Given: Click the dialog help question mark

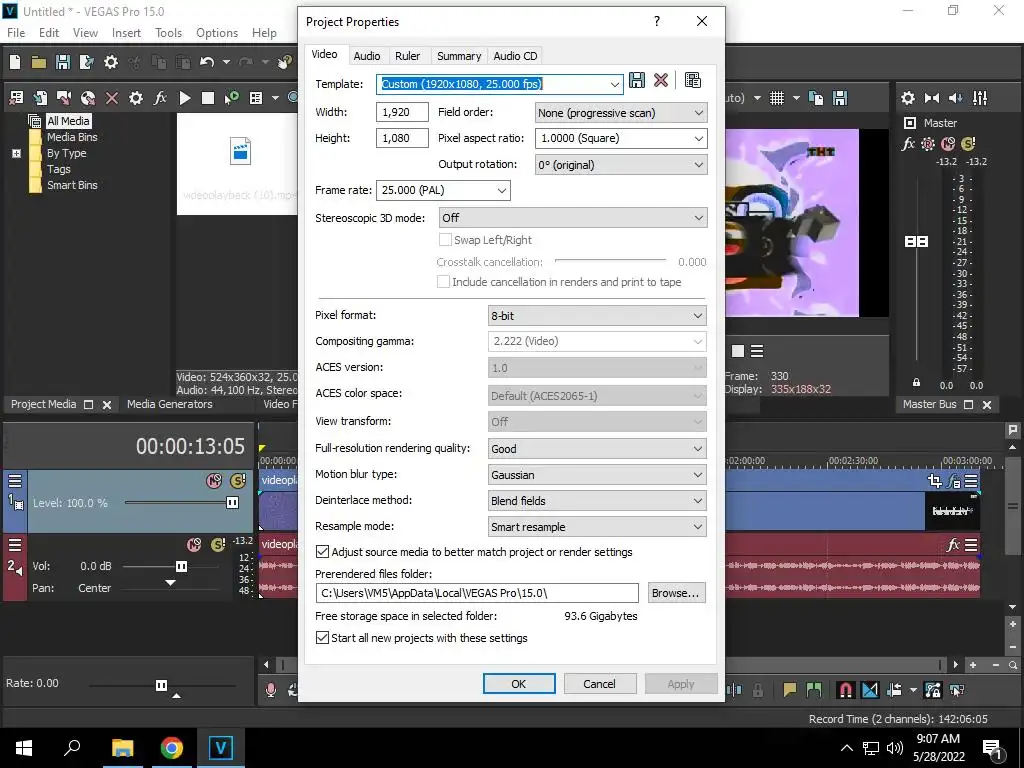Looking at the screenshot, I should click(x=657, y=22).
